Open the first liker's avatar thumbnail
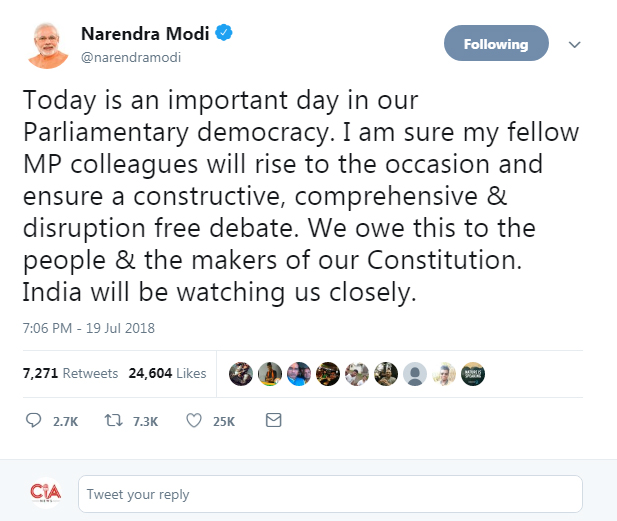The image size is (617, 521). tap(241, 374)
